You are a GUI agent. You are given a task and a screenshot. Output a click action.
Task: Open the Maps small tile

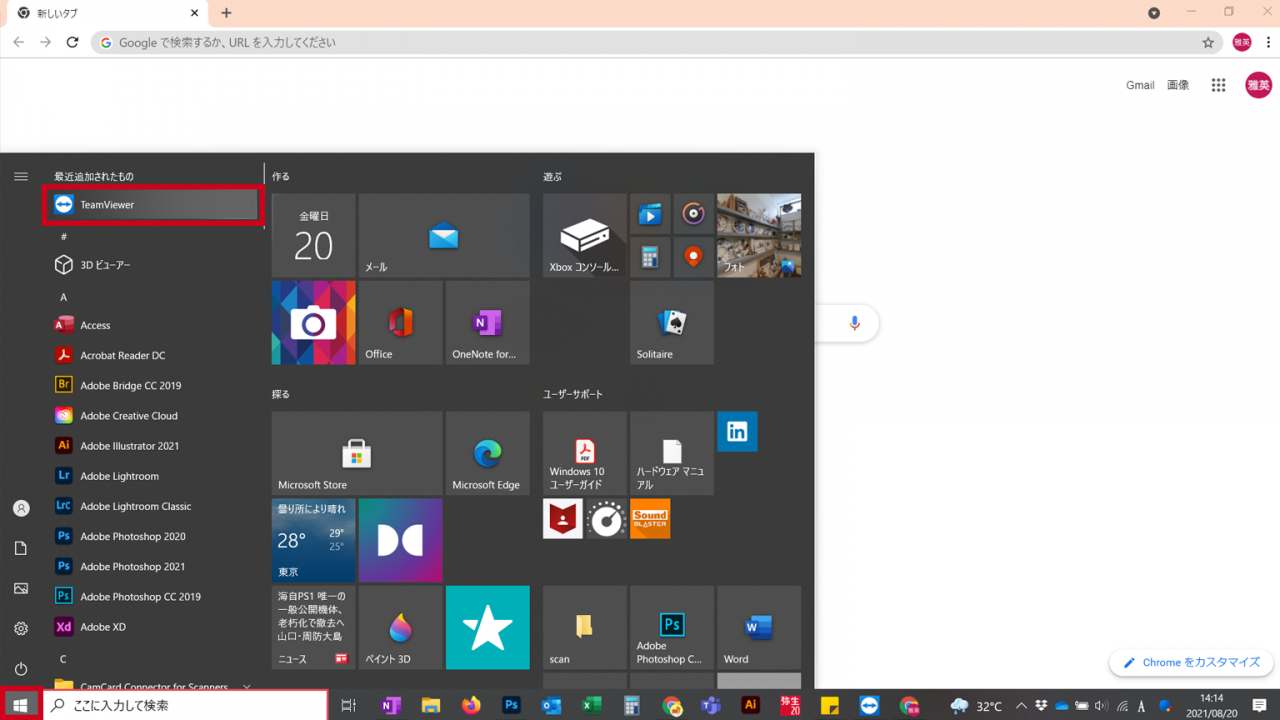[x=693, y=257]
